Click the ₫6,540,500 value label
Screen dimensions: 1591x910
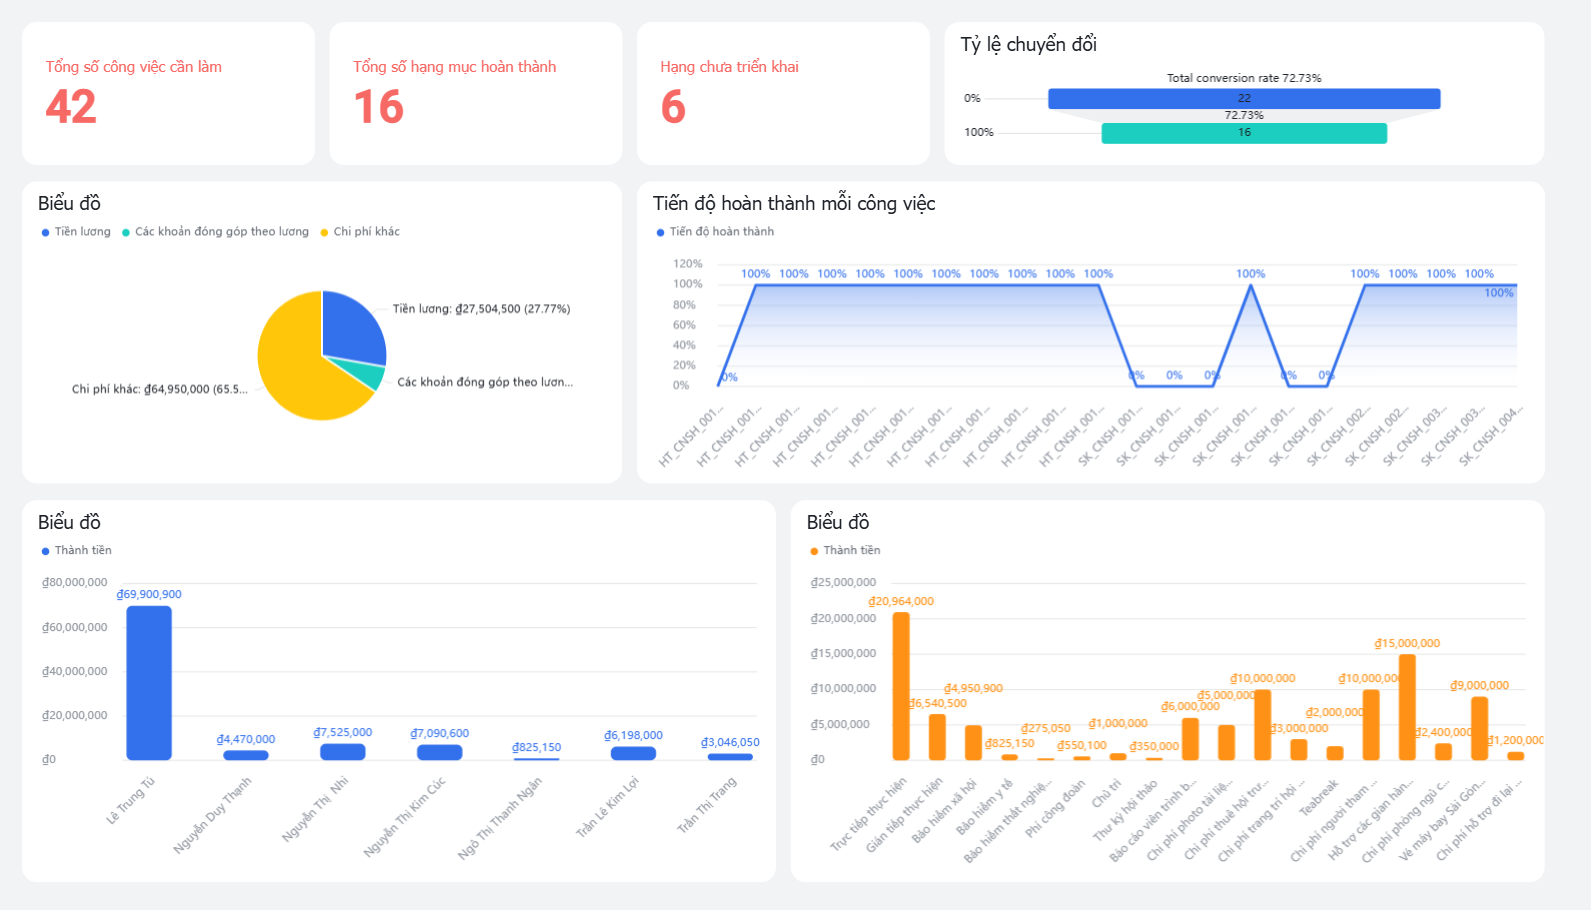pyautogui.click(x=938, y=703)
